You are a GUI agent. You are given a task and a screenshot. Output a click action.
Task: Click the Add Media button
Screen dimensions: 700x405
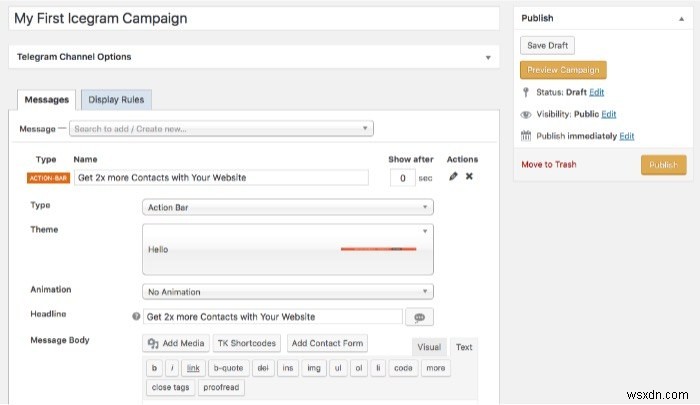click(176, 343)
